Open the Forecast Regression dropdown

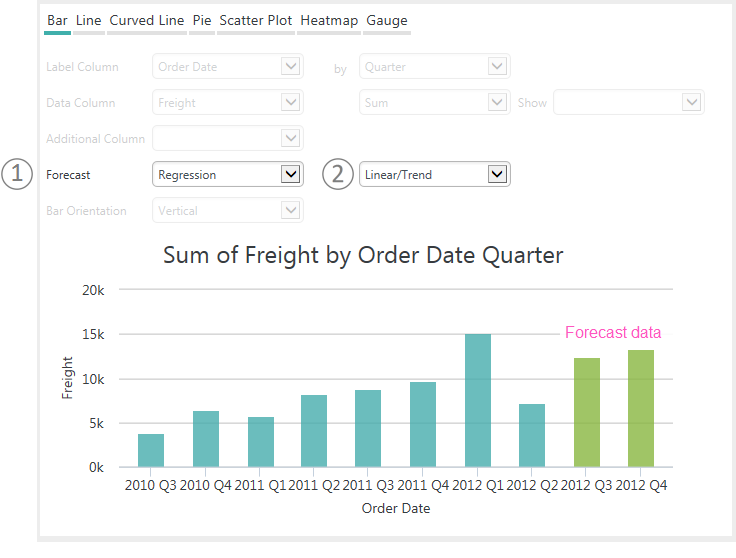point(228,175)
